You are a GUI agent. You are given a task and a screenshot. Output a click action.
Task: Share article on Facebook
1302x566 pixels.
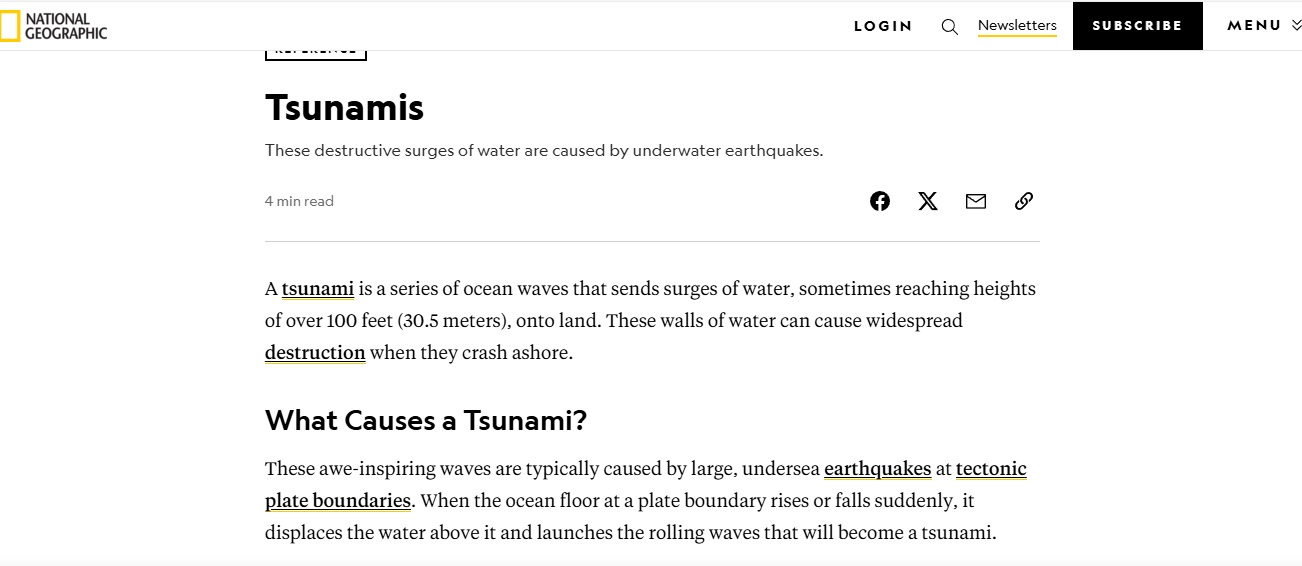(880, 201)
